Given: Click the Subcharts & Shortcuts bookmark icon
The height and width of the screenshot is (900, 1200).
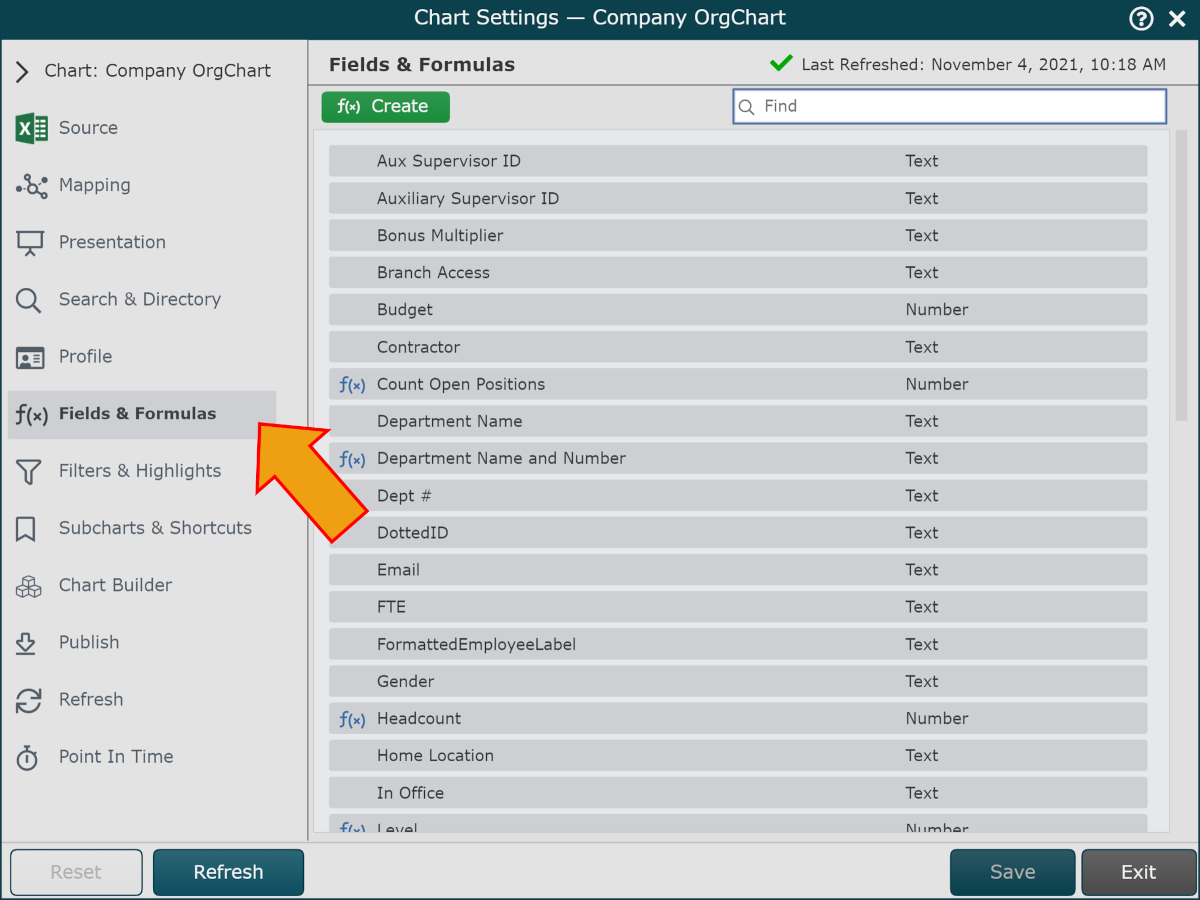Looking at the screenshot, I should 27,529.
